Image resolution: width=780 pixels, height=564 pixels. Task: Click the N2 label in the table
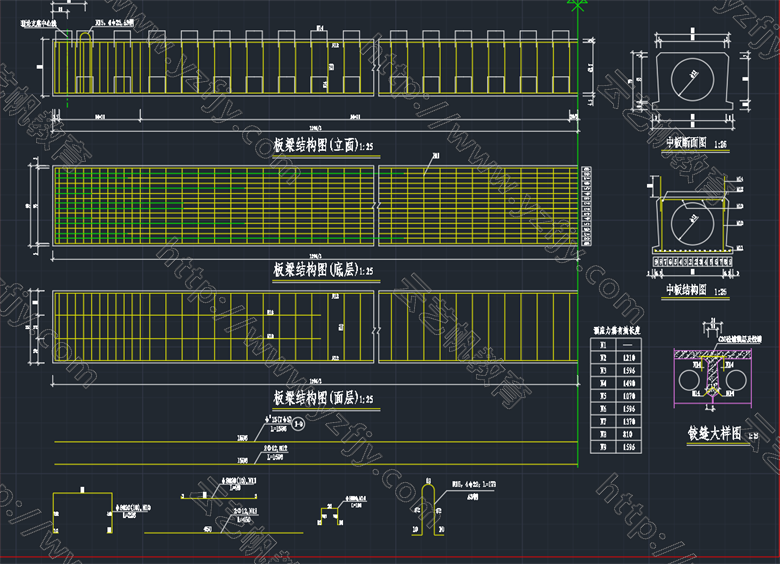pos(603,358)
